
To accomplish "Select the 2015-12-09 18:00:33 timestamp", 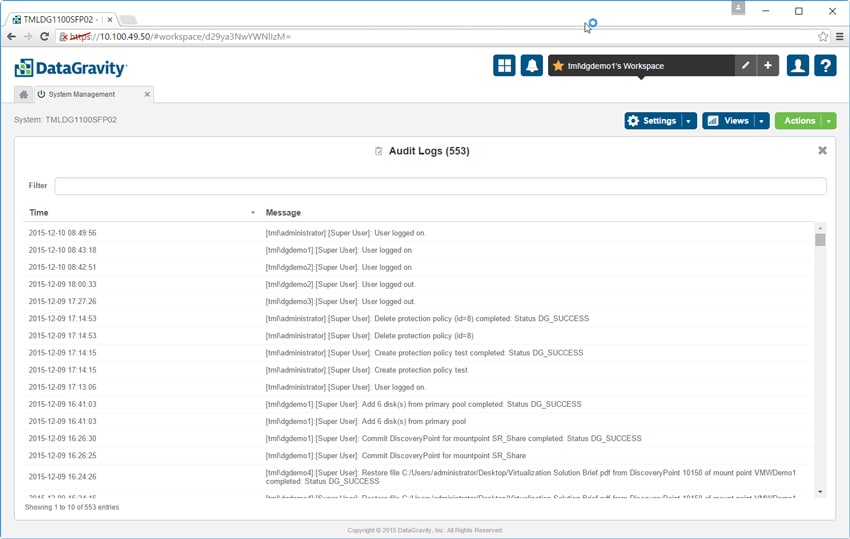I will (x=62, y=284).
